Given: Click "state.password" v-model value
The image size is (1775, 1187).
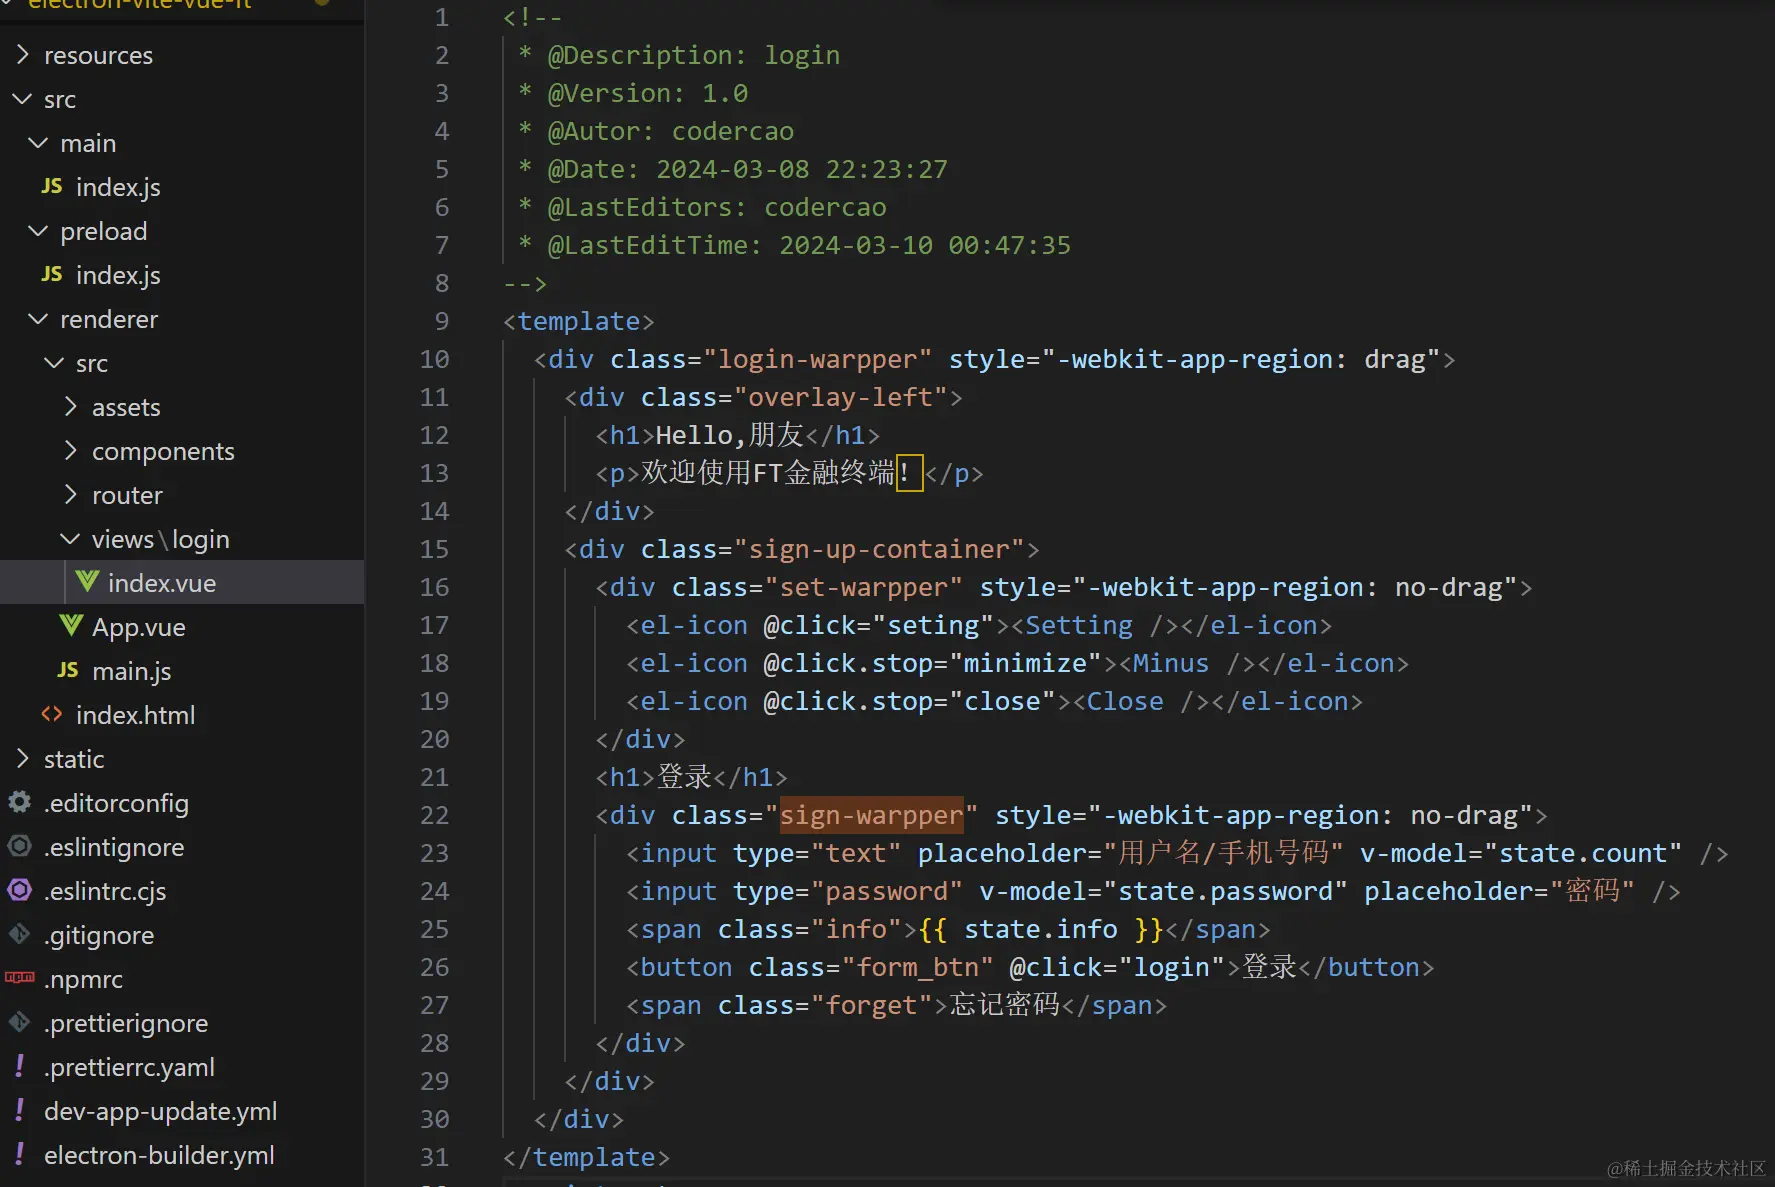Looking at the screenshot, I should [x=1225, y=891].
